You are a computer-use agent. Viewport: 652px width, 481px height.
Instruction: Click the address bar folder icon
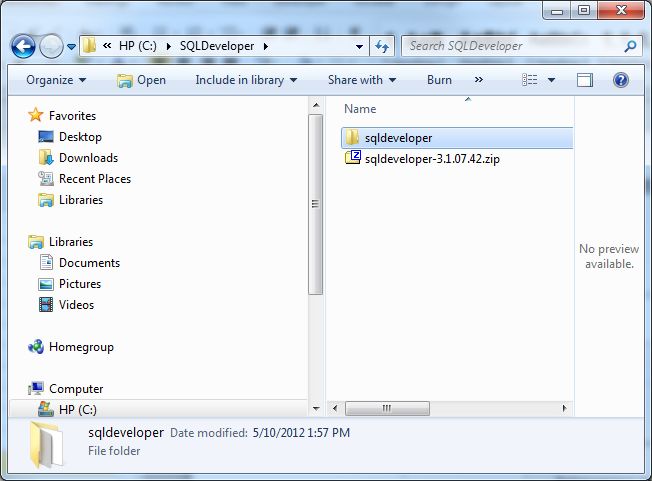[x=89, y=46]
